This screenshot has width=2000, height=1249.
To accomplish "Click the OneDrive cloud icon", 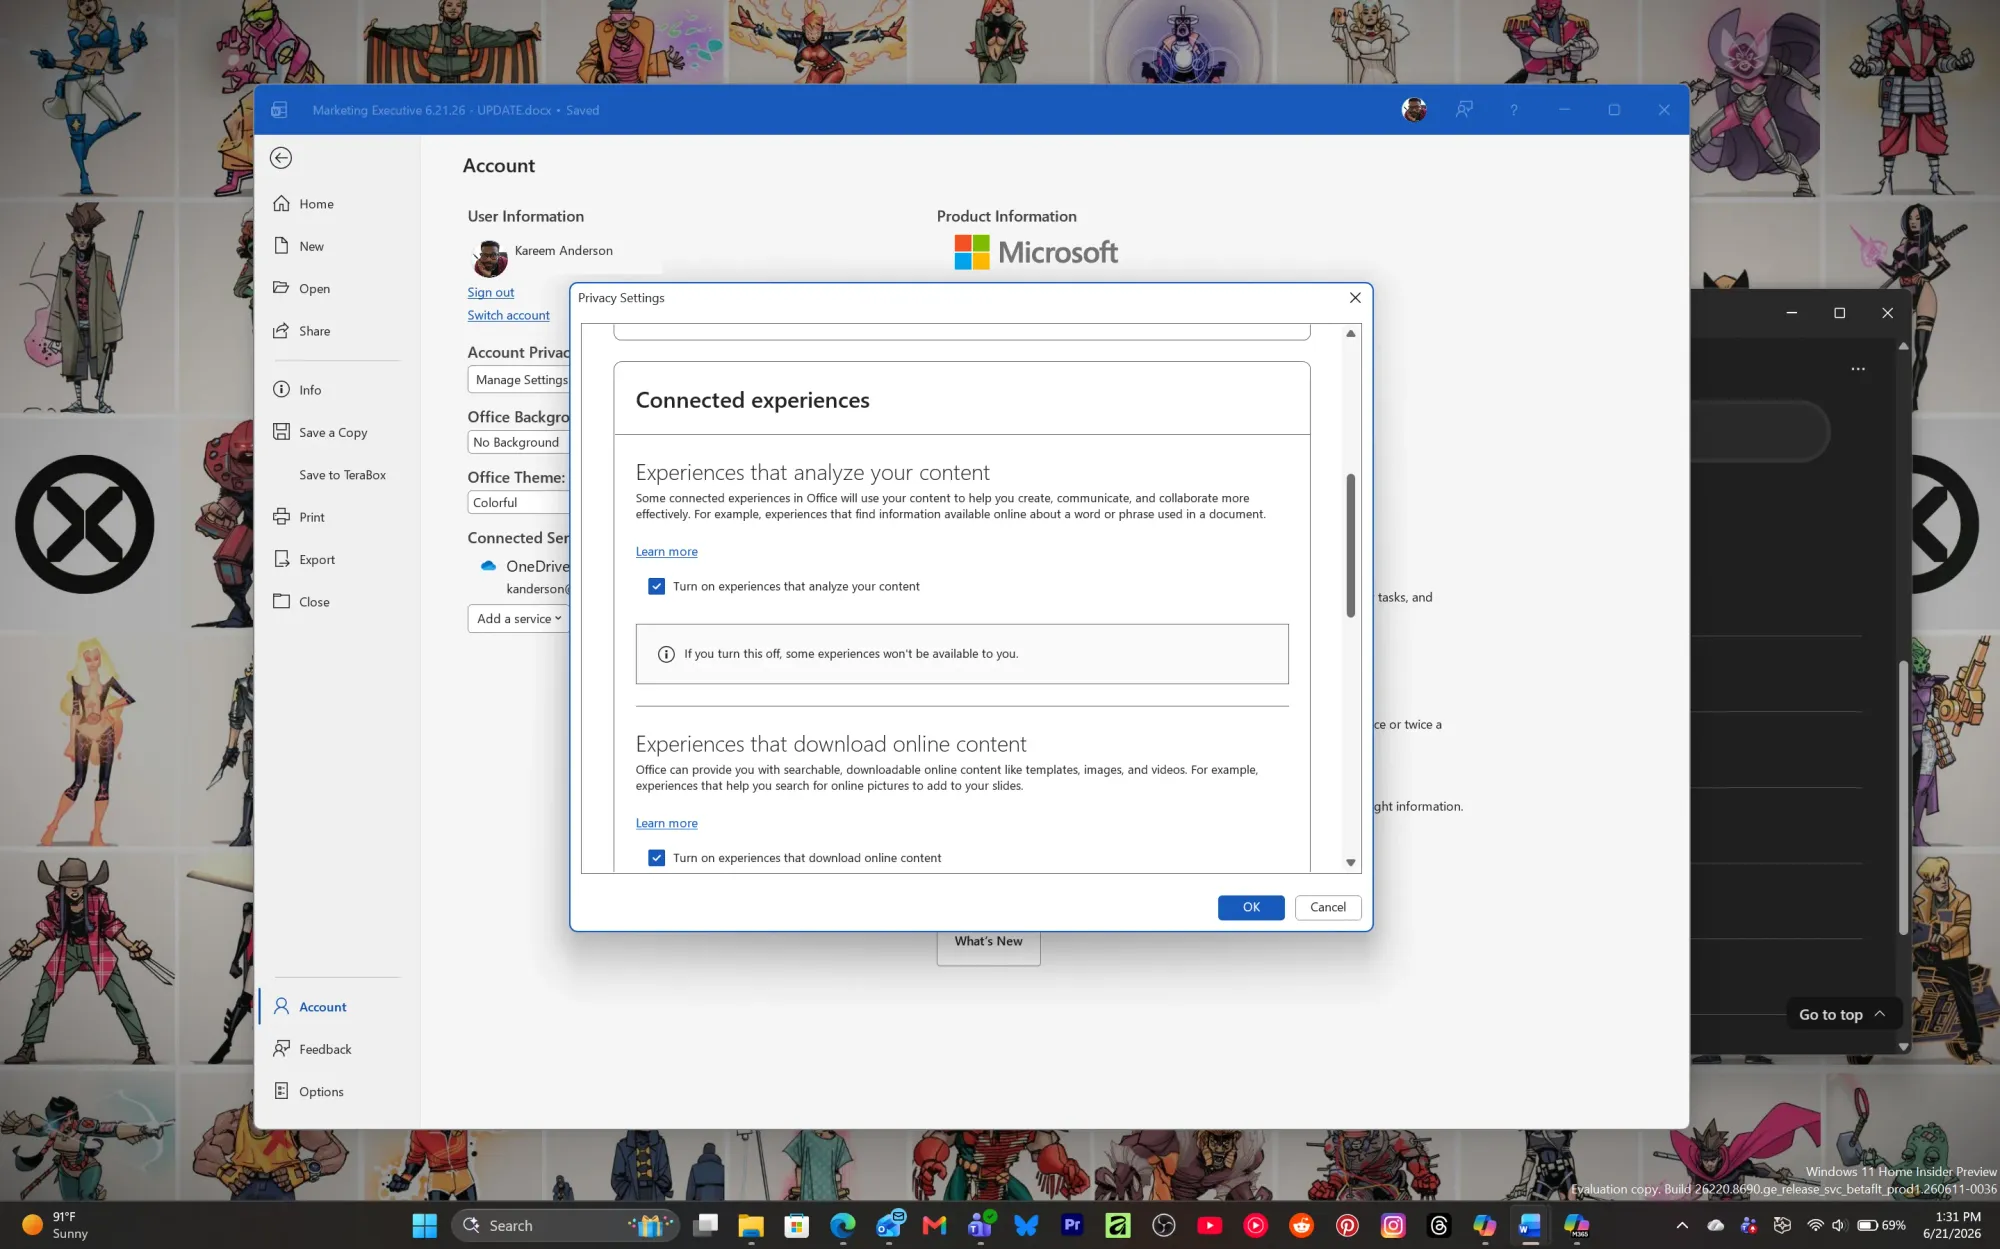I will coord(488,566).
